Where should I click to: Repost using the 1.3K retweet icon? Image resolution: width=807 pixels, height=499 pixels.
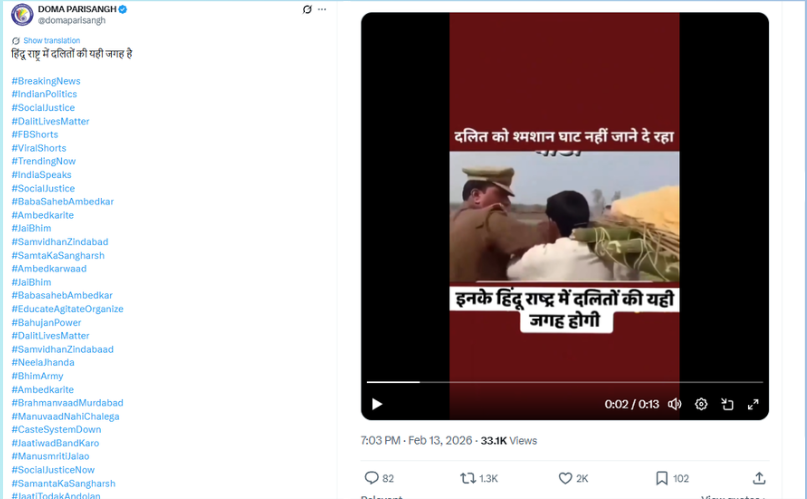(468, 478)
